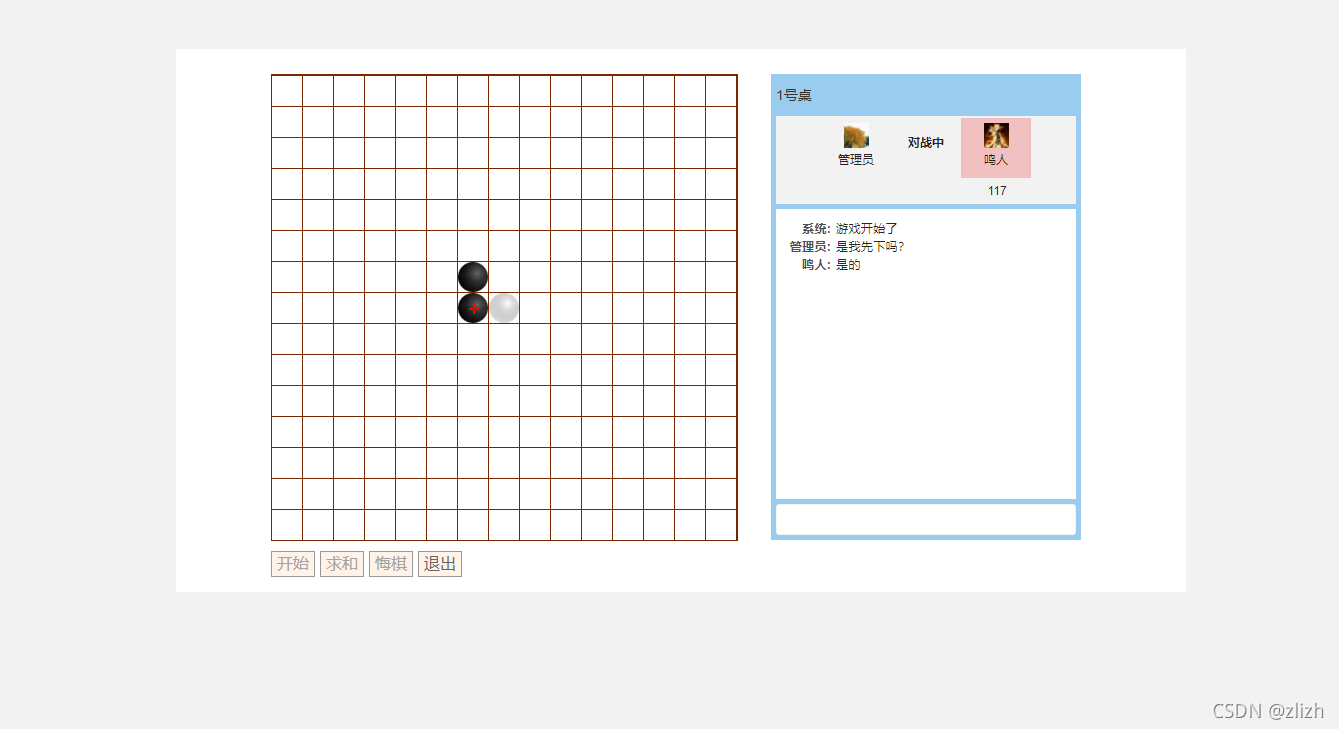1339x729 pixels.
Task: Click the 开始 (start) button
Action: point(293,564)
